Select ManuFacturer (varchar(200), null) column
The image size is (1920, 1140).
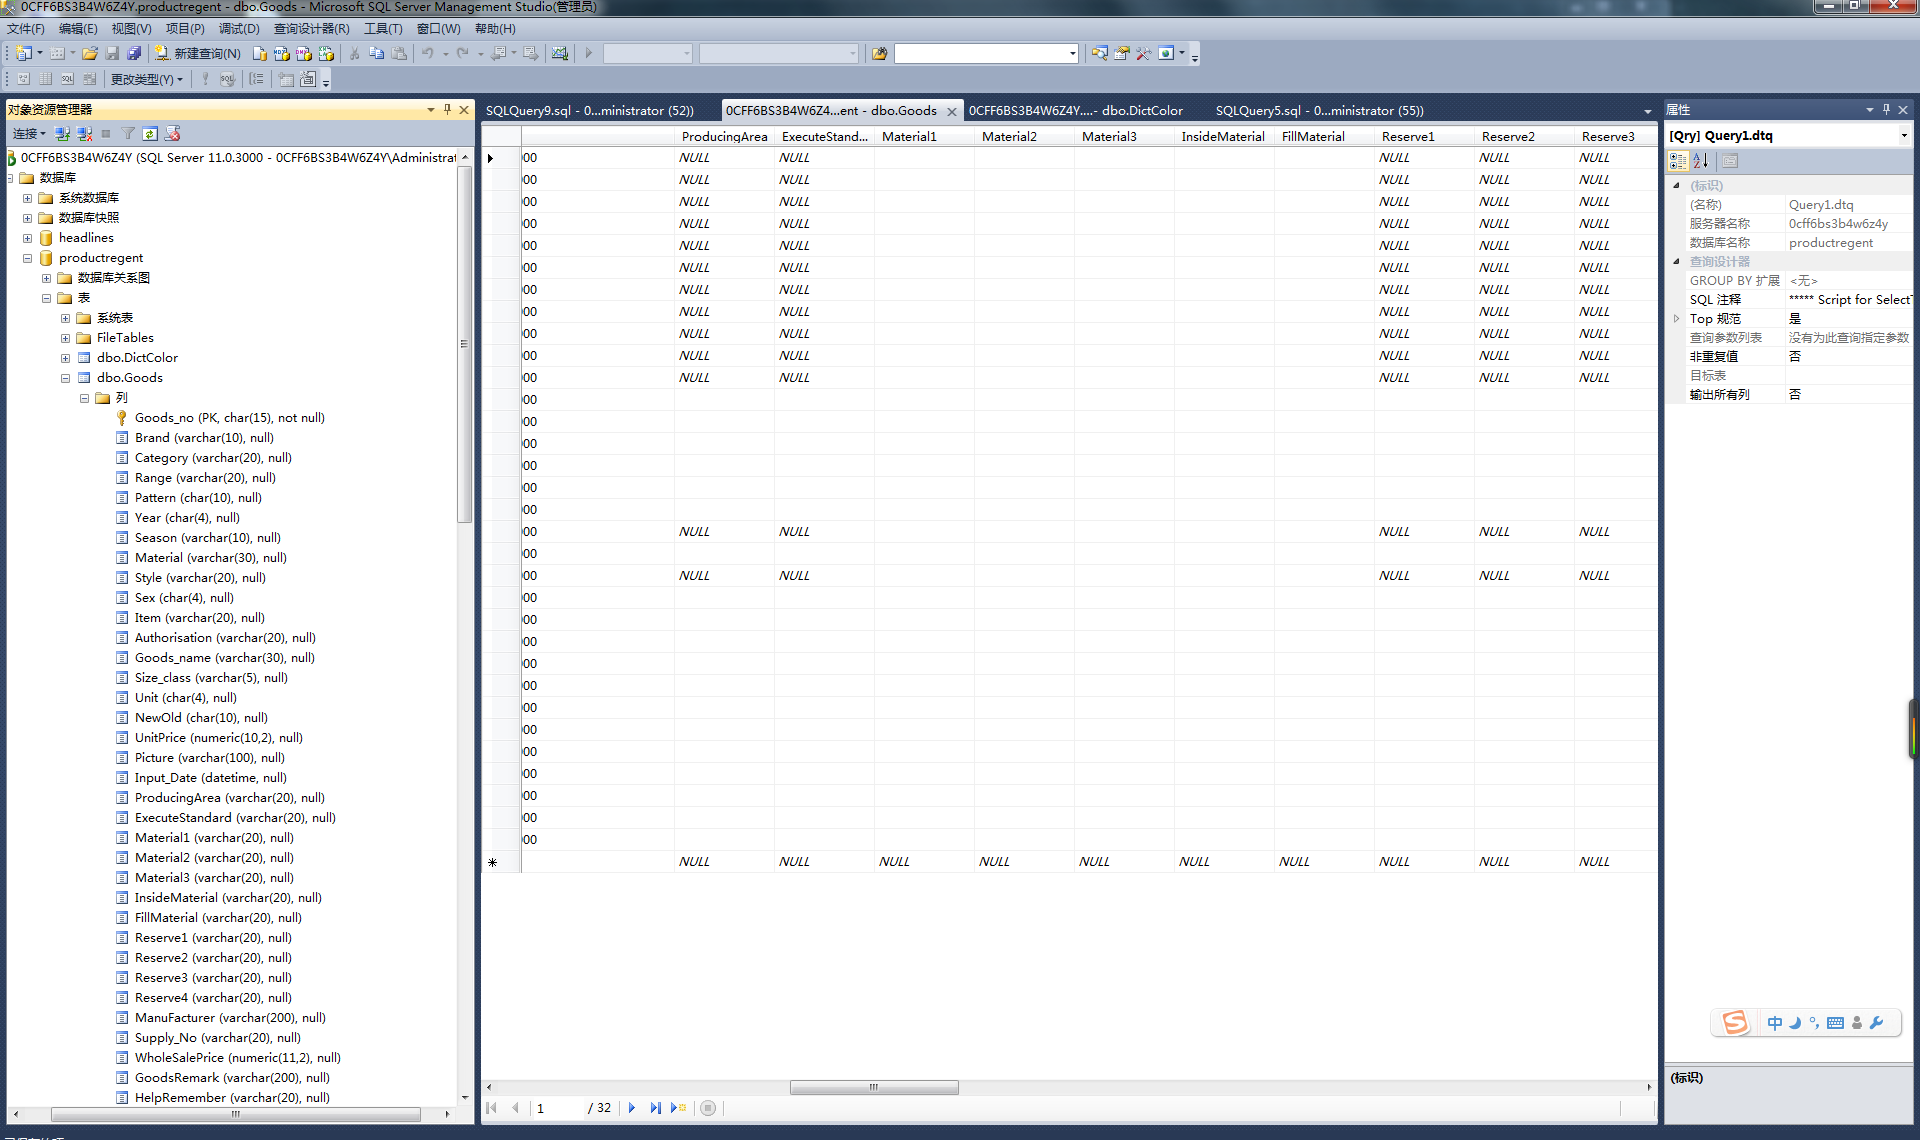230,1018
